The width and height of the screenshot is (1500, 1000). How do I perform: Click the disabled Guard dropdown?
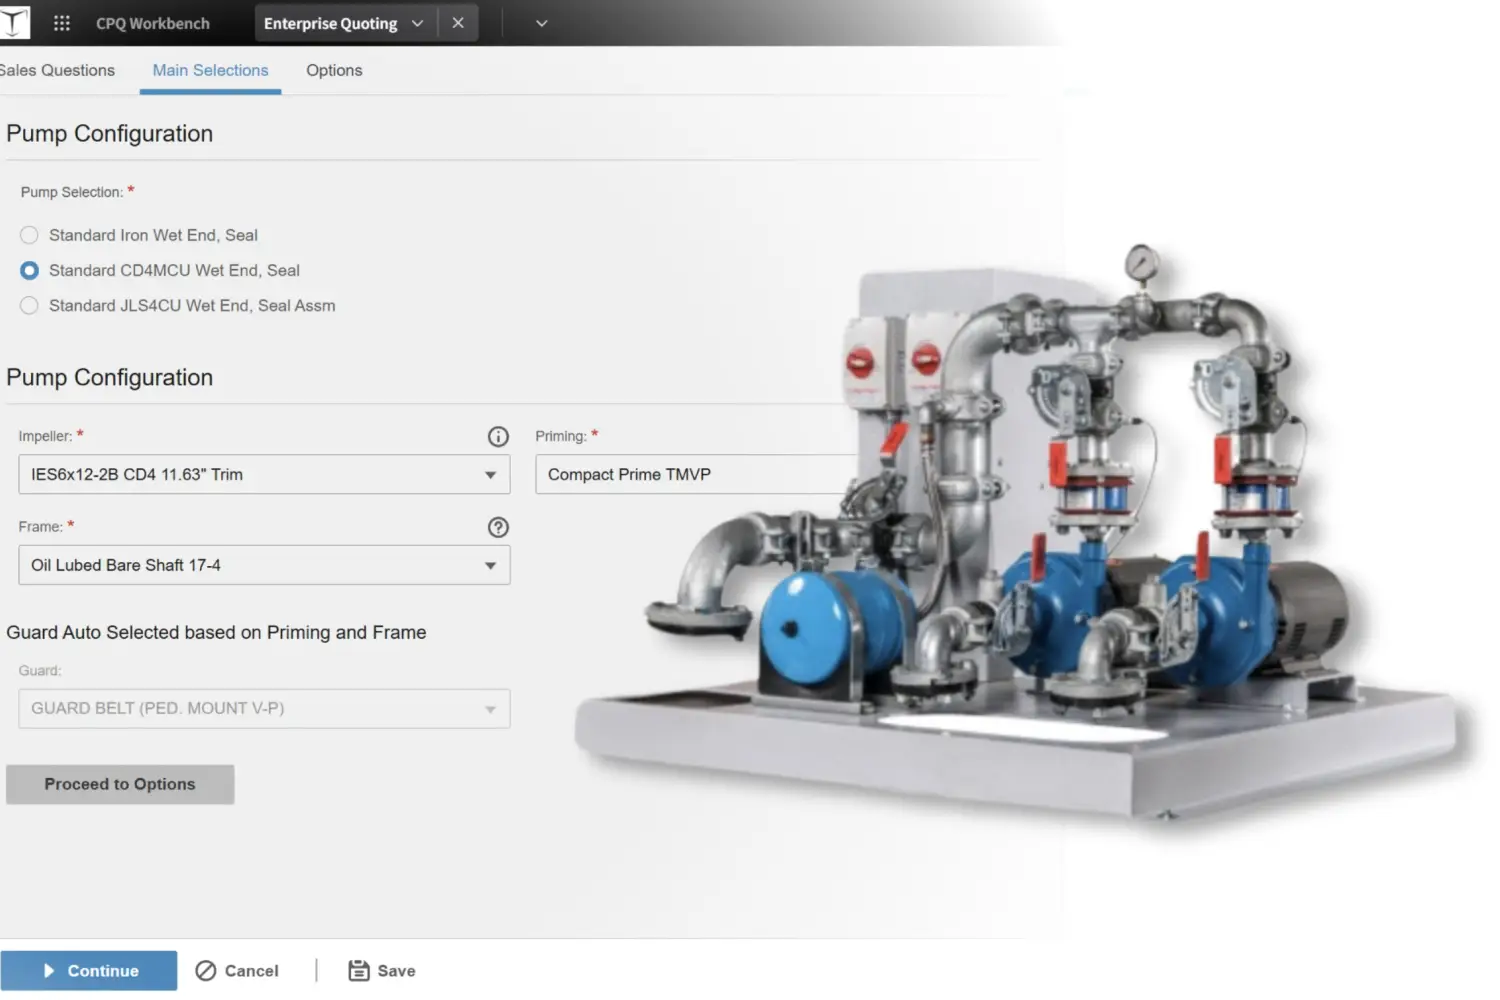tap(264, 708)
